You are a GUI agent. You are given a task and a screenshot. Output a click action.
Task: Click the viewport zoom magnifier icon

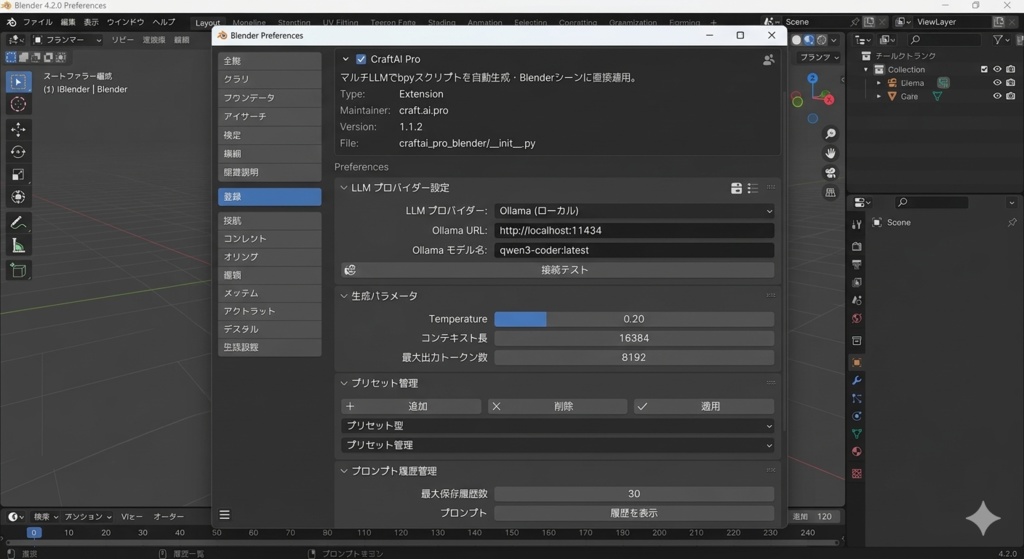click(x=830, y=134)
